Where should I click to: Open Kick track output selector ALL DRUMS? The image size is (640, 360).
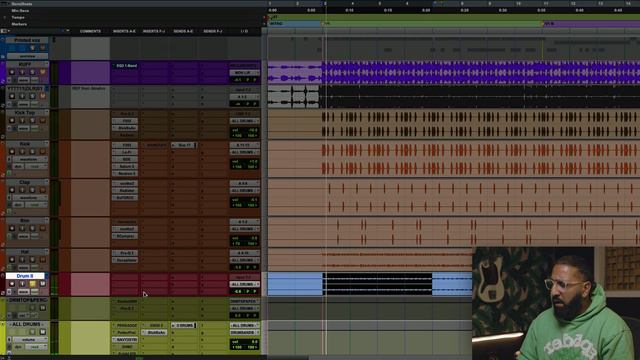[244, 152]
